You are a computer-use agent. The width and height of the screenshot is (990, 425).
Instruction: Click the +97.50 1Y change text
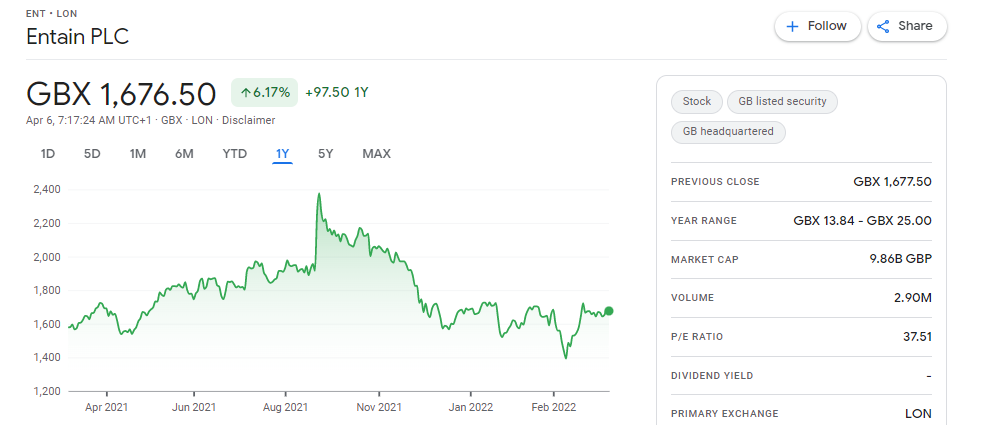pos(337,93)
